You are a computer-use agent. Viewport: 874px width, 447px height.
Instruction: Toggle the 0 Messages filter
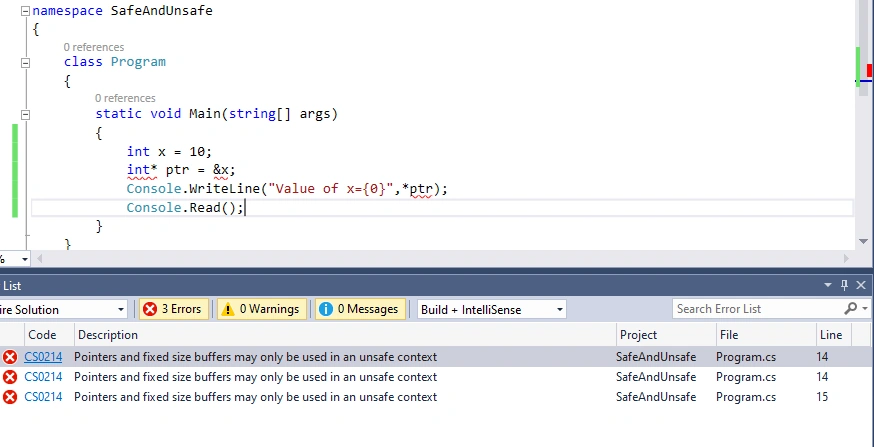[x=360, y=309]
